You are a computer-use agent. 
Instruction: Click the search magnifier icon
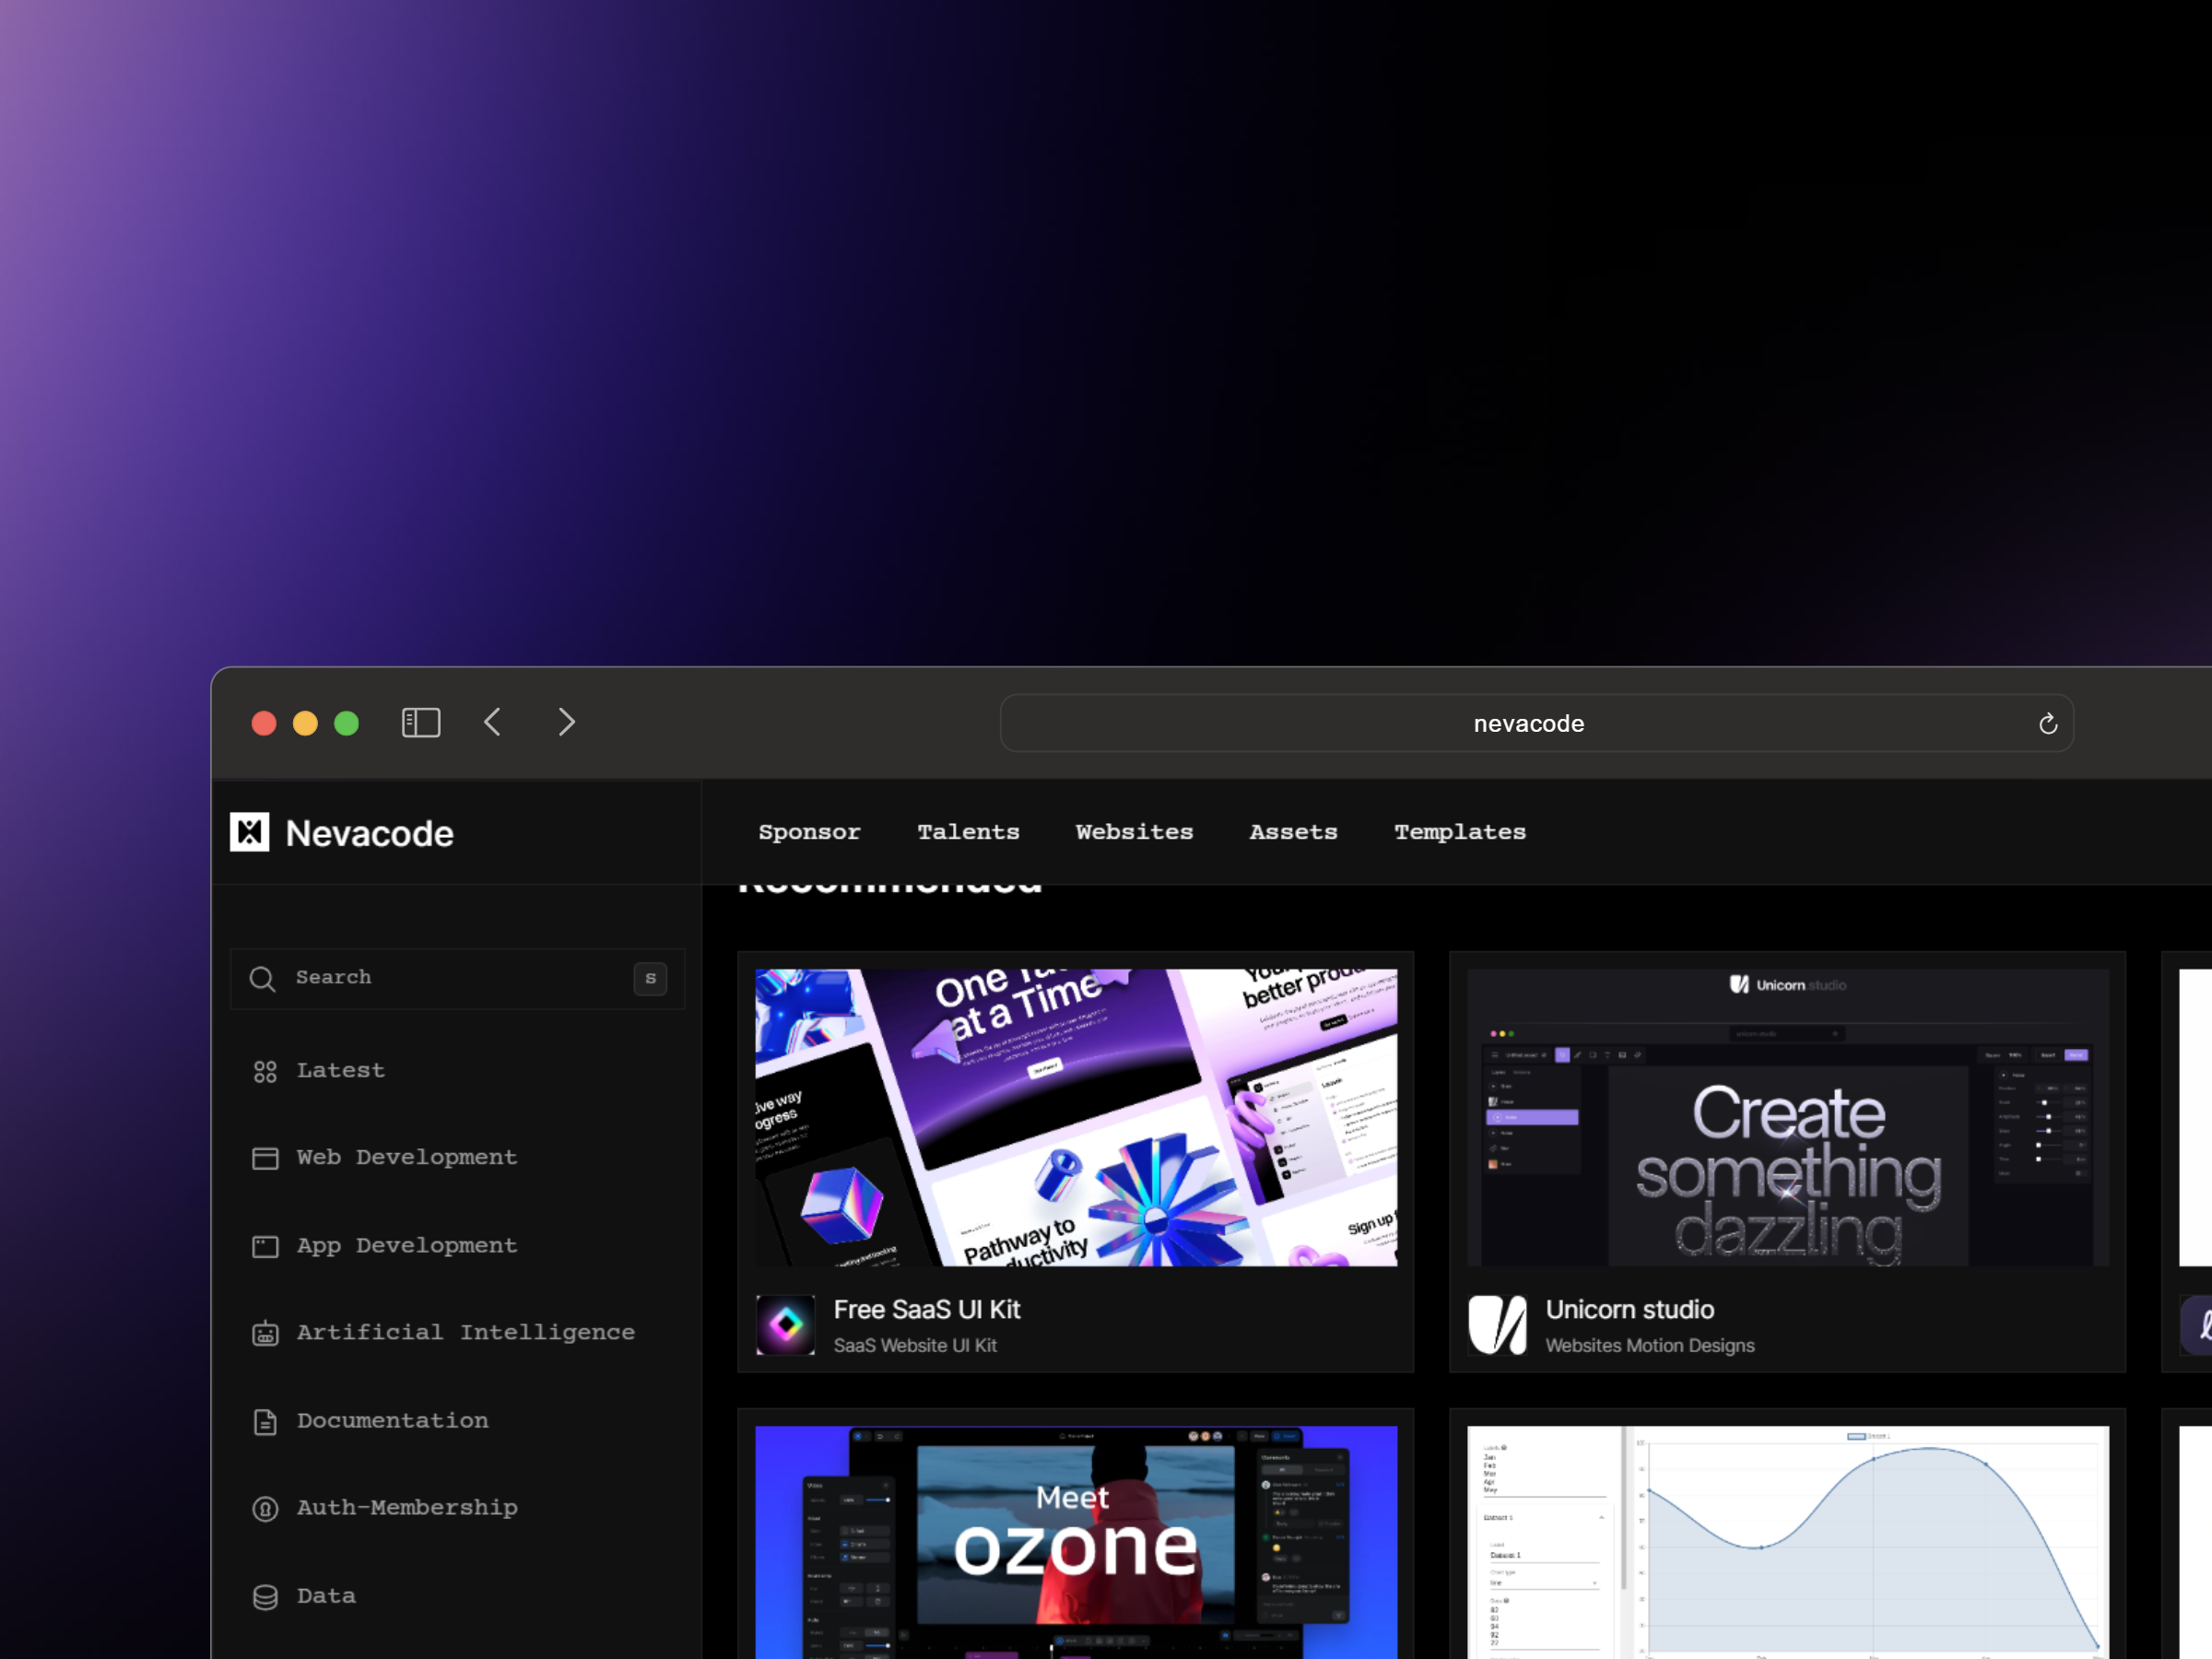coord(262,979)
